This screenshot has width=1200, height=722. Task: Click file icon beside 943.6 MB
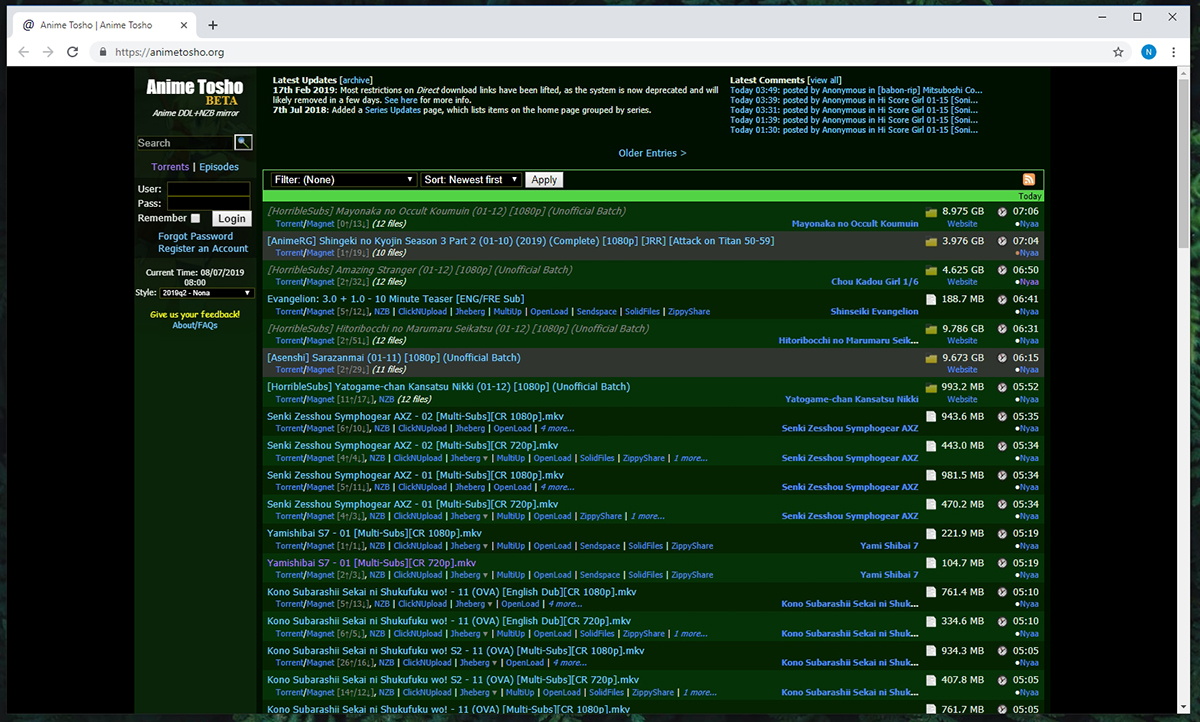coord(931,416)
